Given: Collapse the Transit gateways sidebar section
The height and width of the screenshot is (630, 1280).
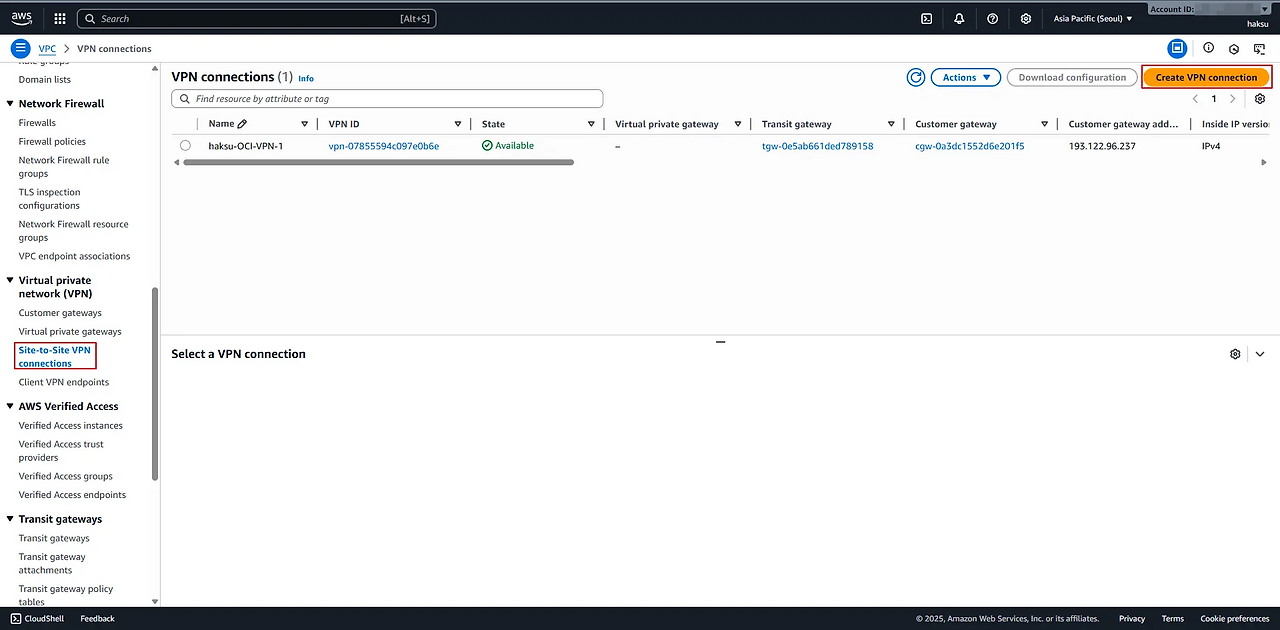Looking at the screenshot, I should [10, 519].
